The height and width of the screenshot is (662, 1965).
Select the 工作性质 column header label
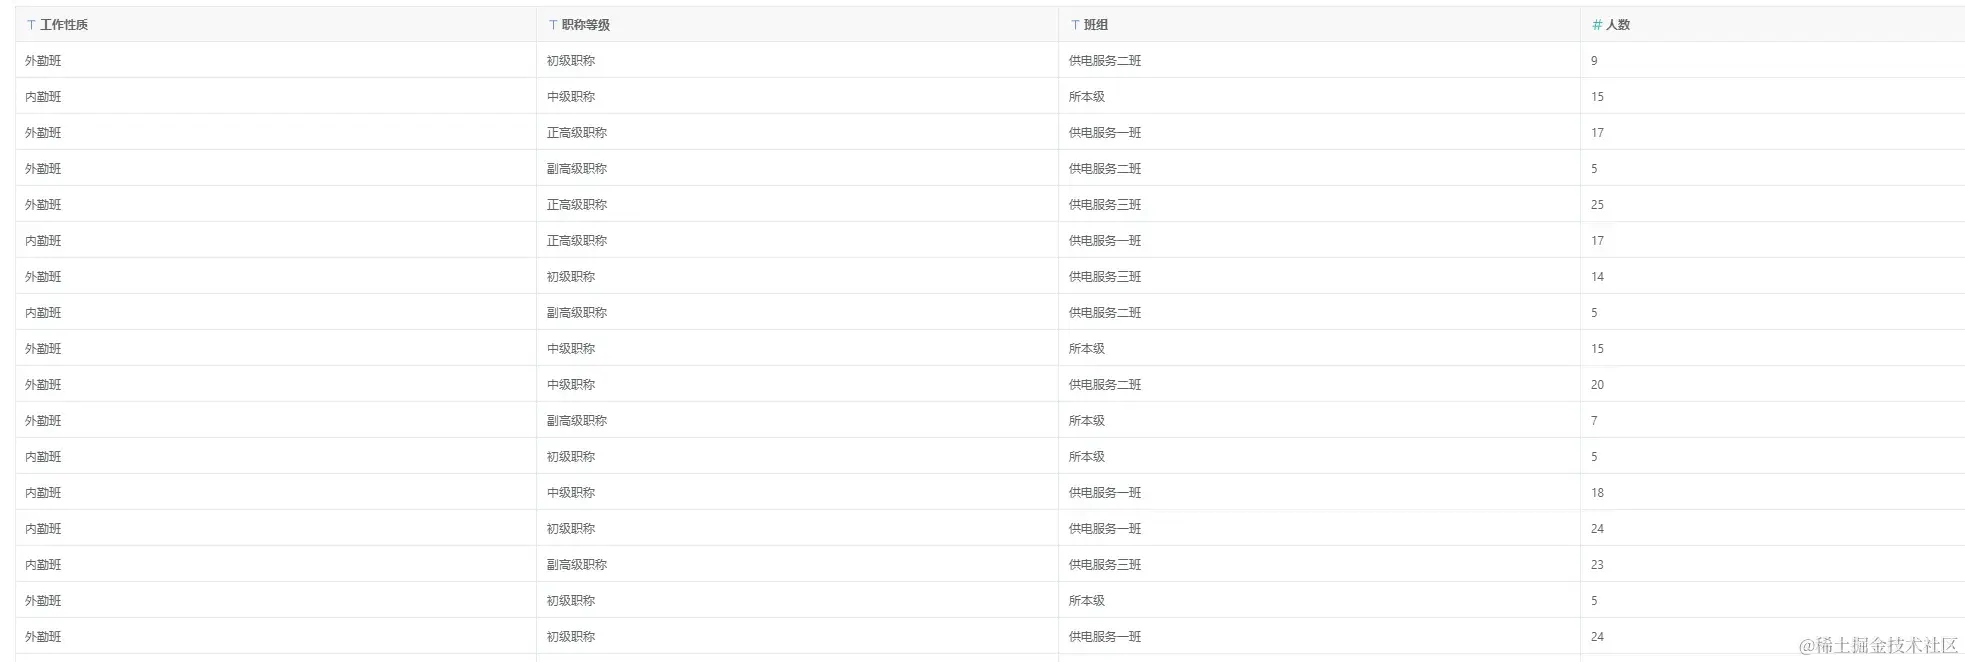click(x=64, y=25)
